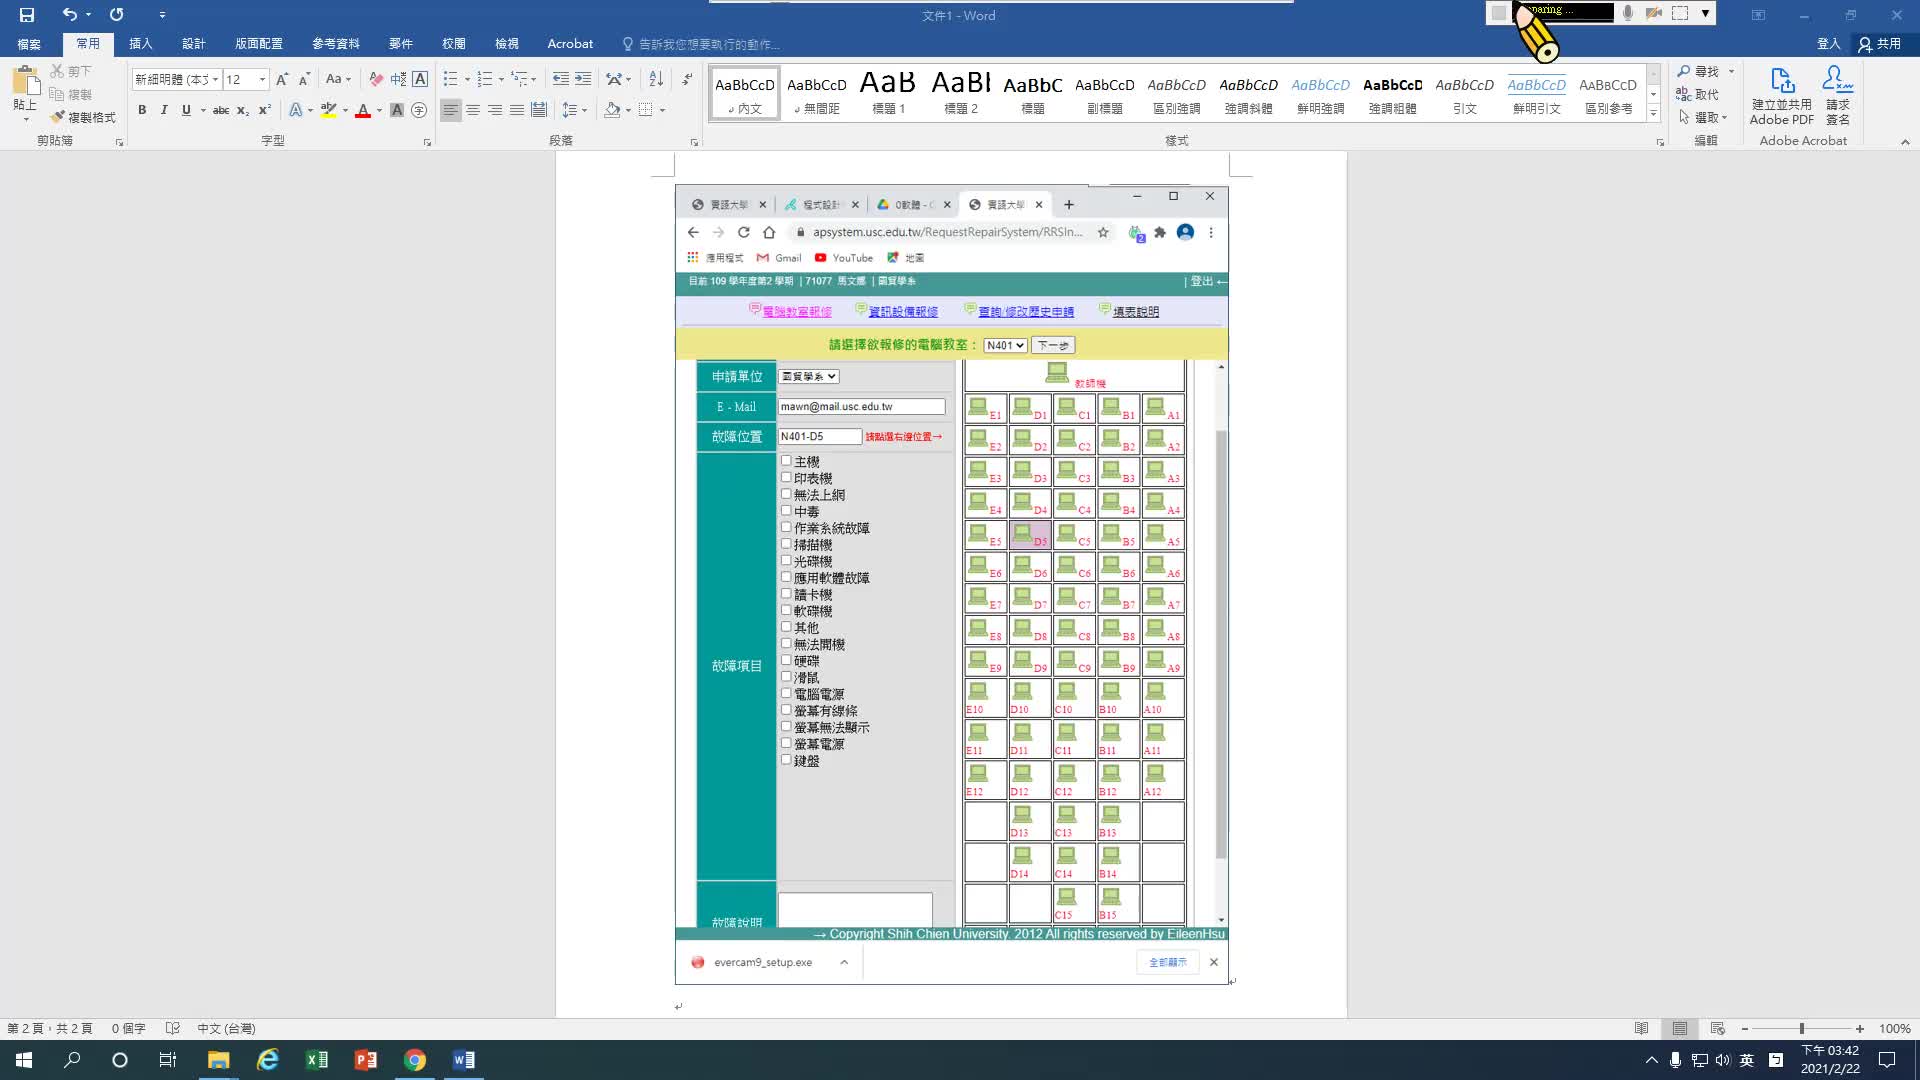Open the 版面配置 (Layout) ribbon tab

tap(258, 44)
